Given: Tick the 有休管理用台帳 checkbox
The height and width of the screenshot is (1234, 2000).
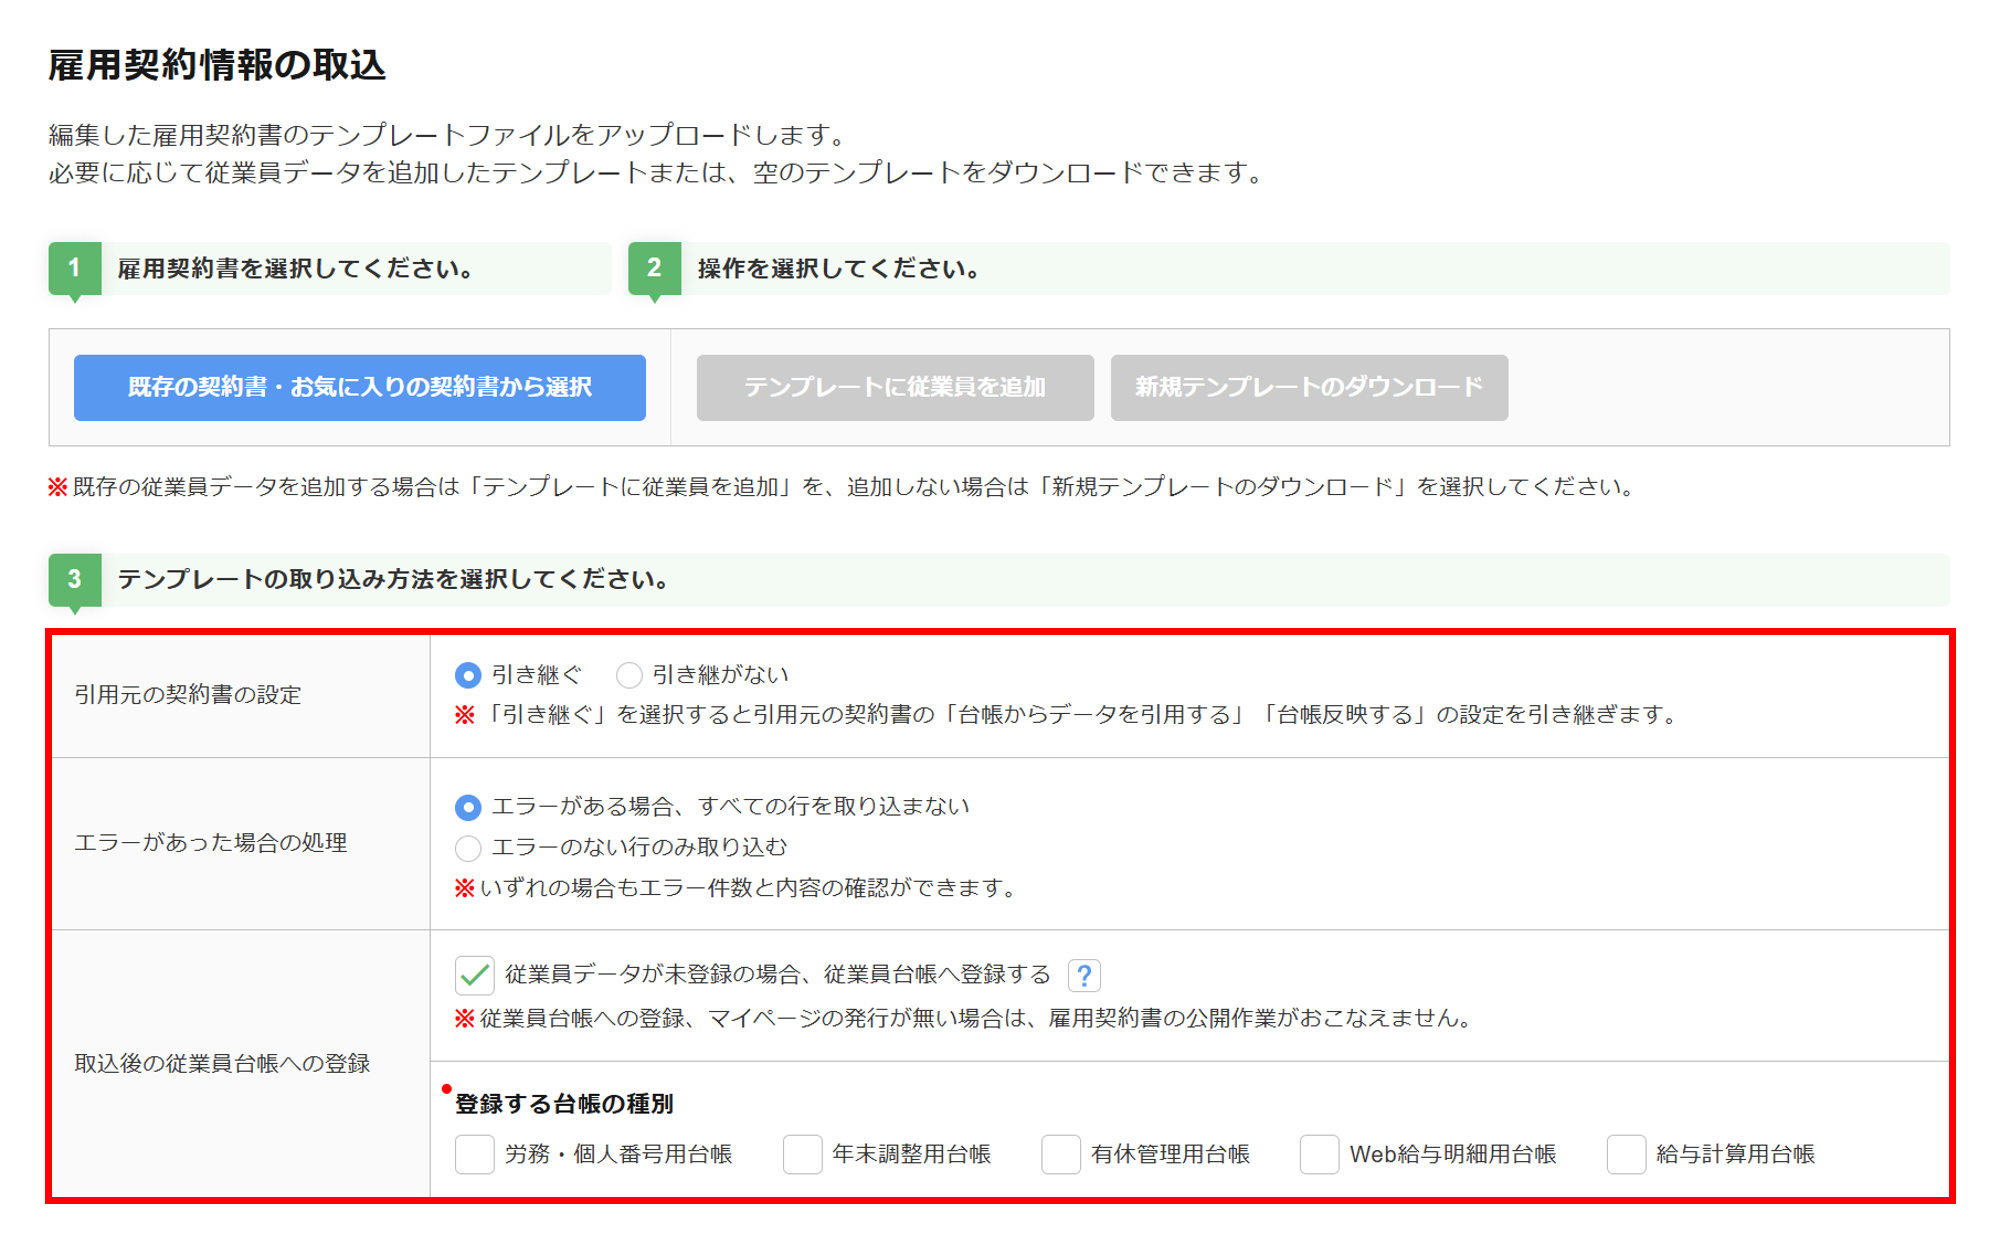Looking at the screenshot, I should tap(1061, 1154).
